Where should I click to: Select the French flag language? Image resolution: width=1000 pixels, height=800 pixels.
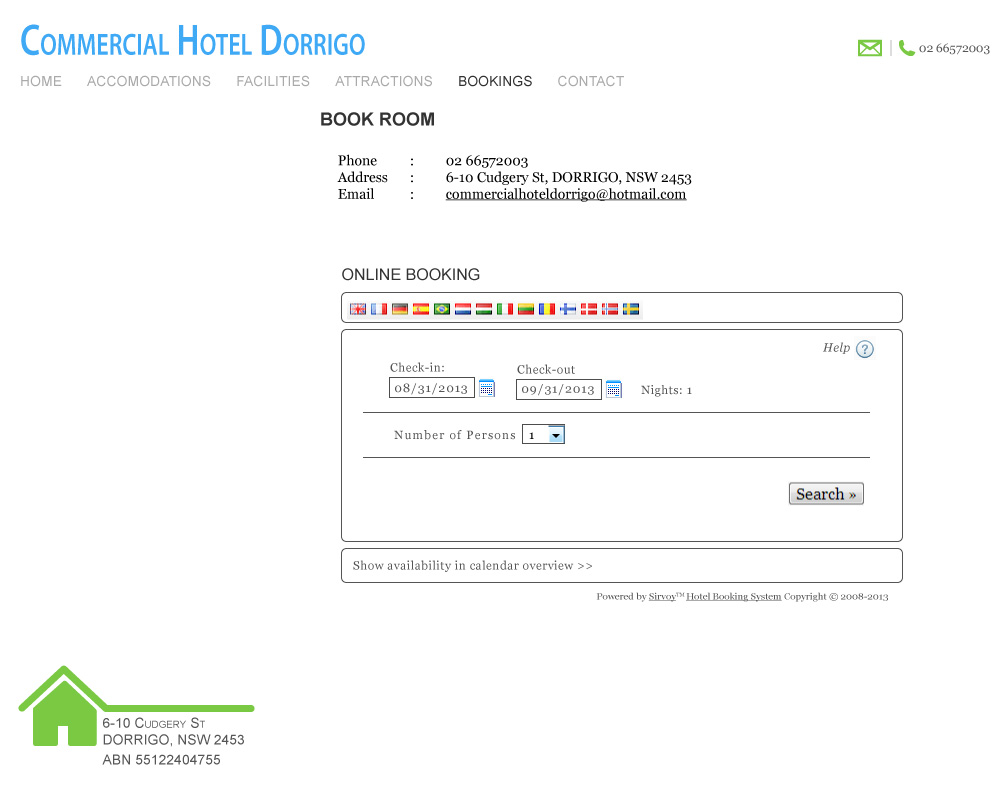379,309
